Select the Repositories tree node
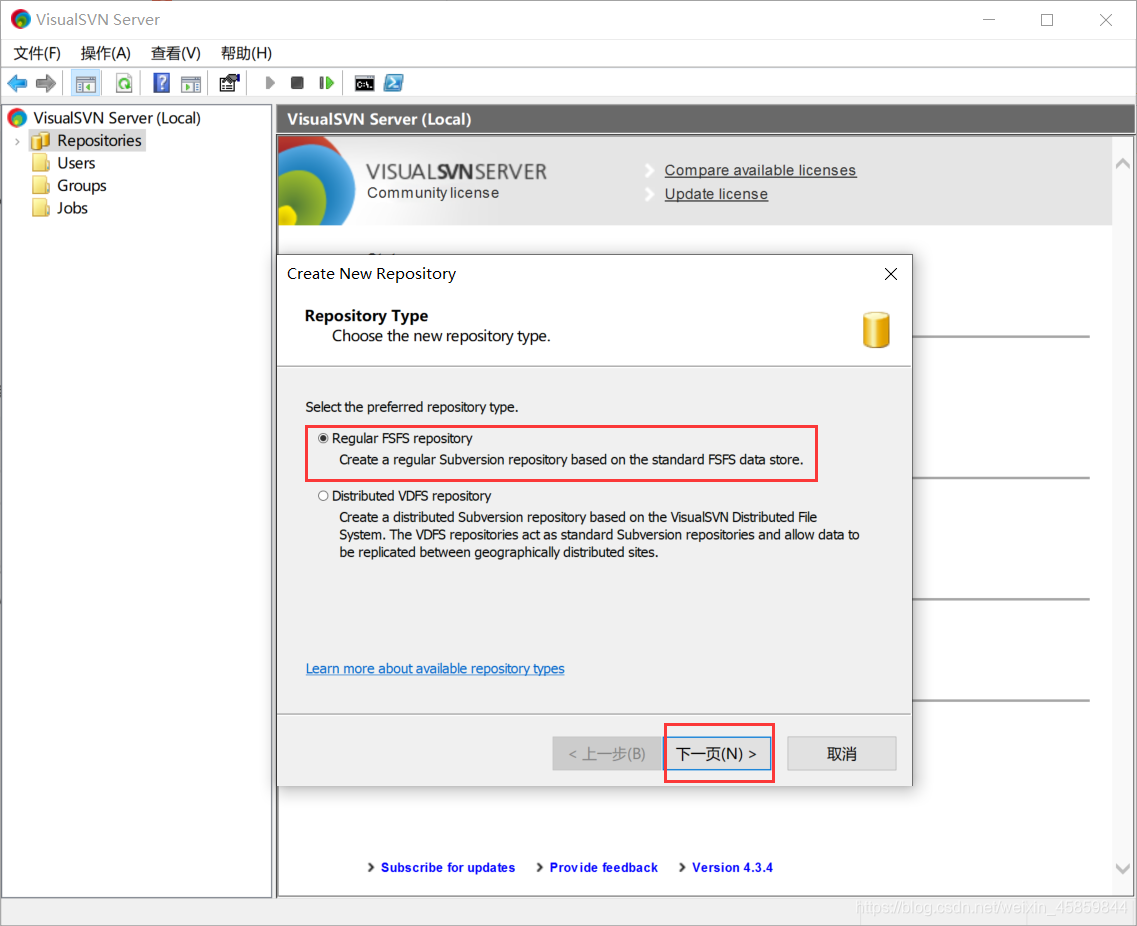 click(99, 141)
